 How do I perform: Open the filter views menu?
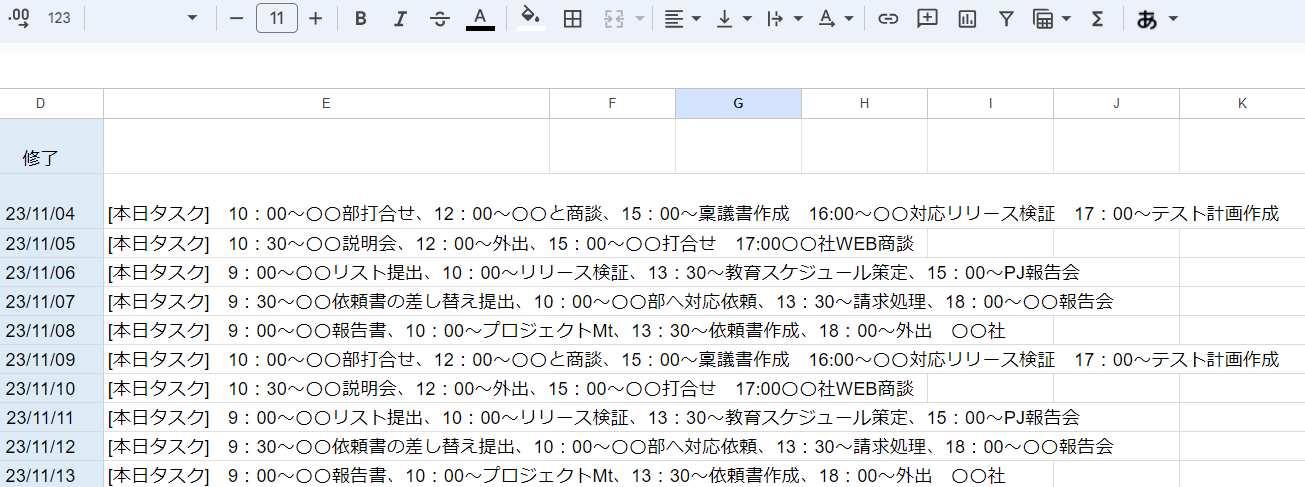1051,18
